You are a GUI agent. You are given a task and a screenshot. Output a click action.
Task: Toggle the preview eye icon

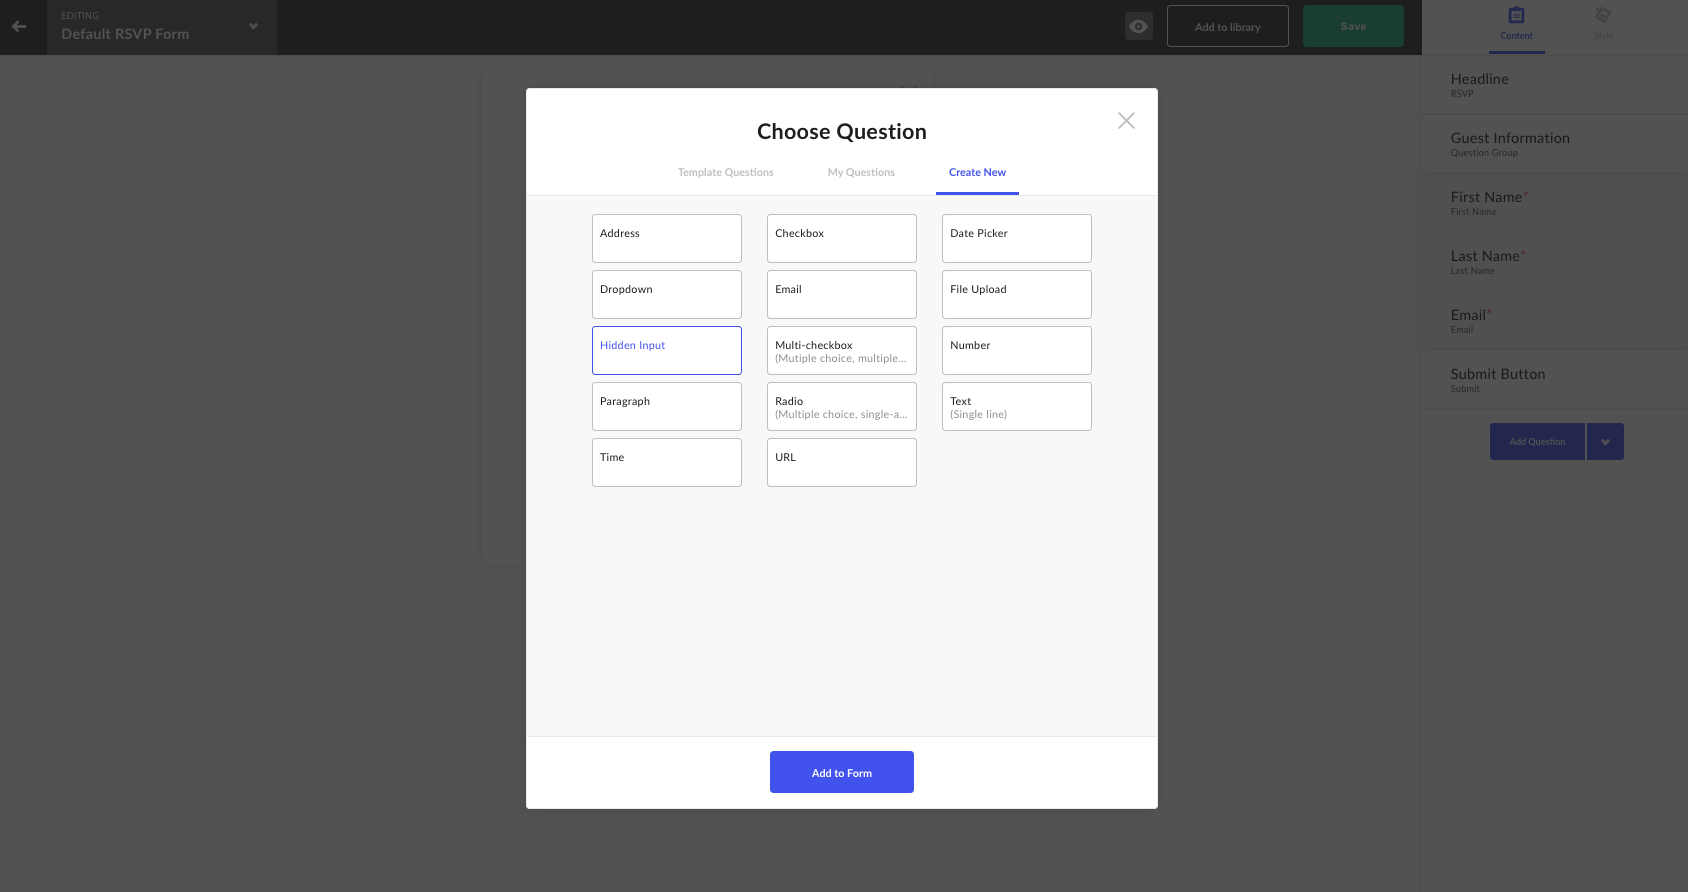click(1138, 26)
